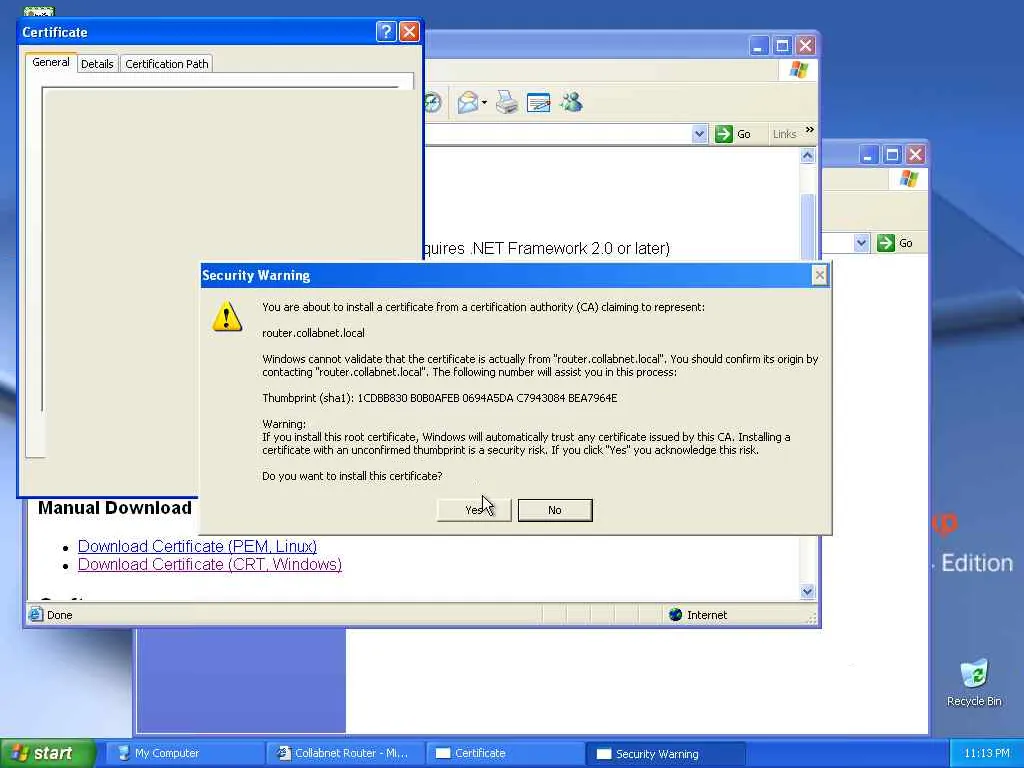The image size is (1024, 768).
Task: Click the router.collabnet.local name text
Action: click(313, 333)
